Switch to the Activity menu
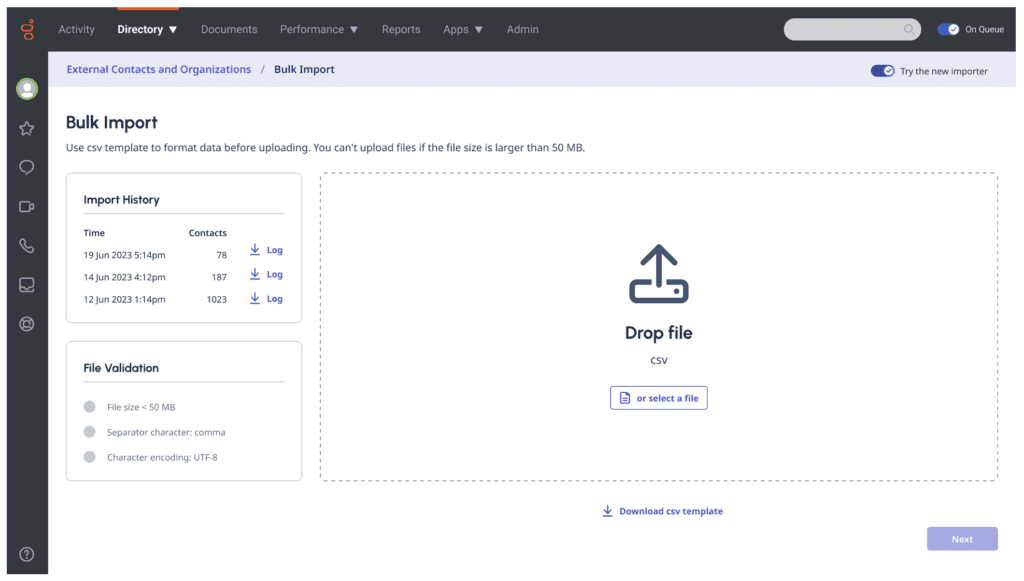 pyautogui.click(x=76, y=29)
